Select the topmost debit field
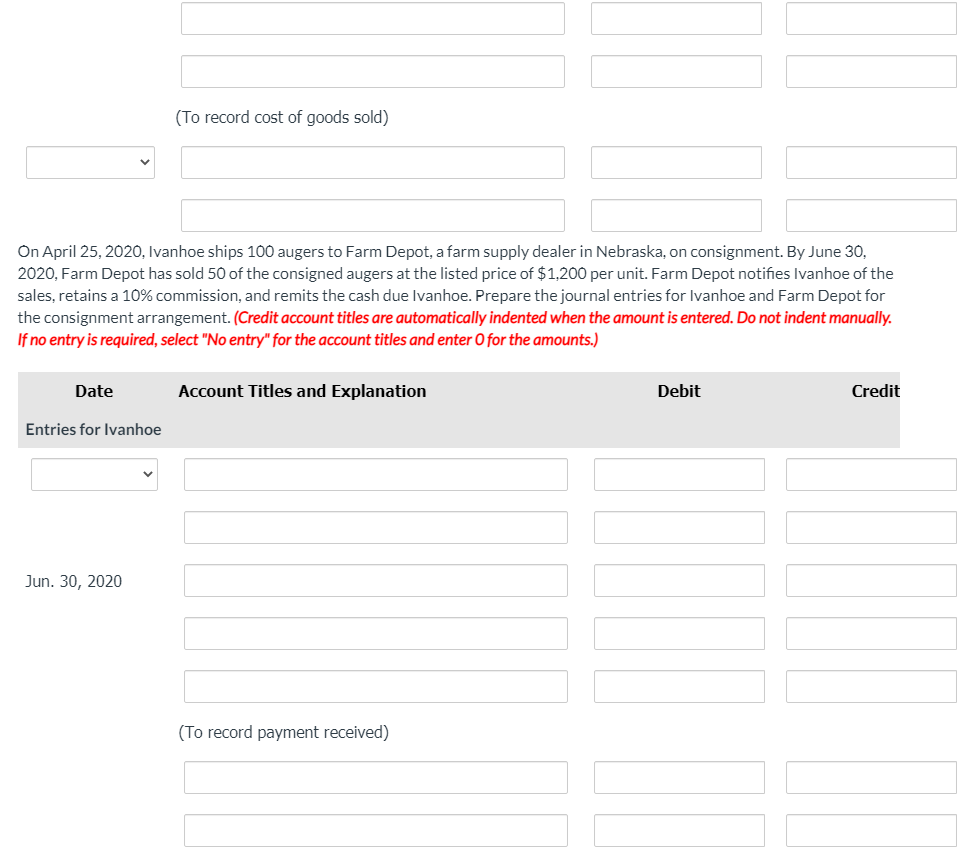Viewport: 965px width, 862px height. tap(676, 18)
